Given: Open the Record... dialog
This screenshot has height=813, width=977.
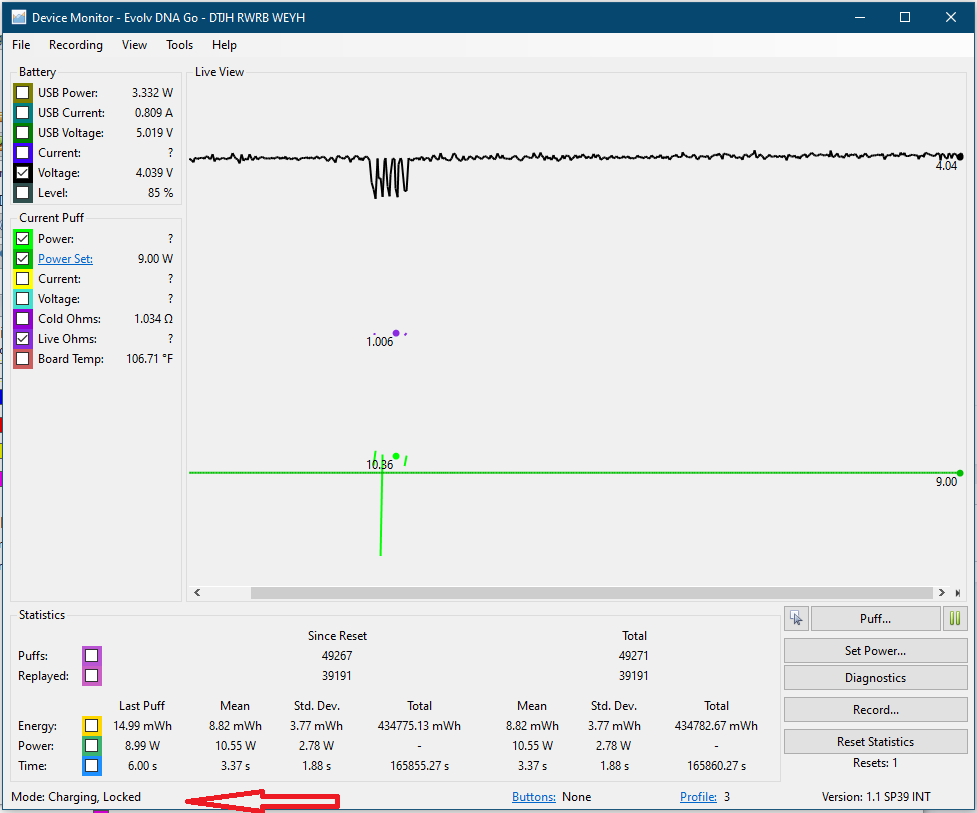Looking at the screenshot, I should pyautogui.click(x=875, y=710).
